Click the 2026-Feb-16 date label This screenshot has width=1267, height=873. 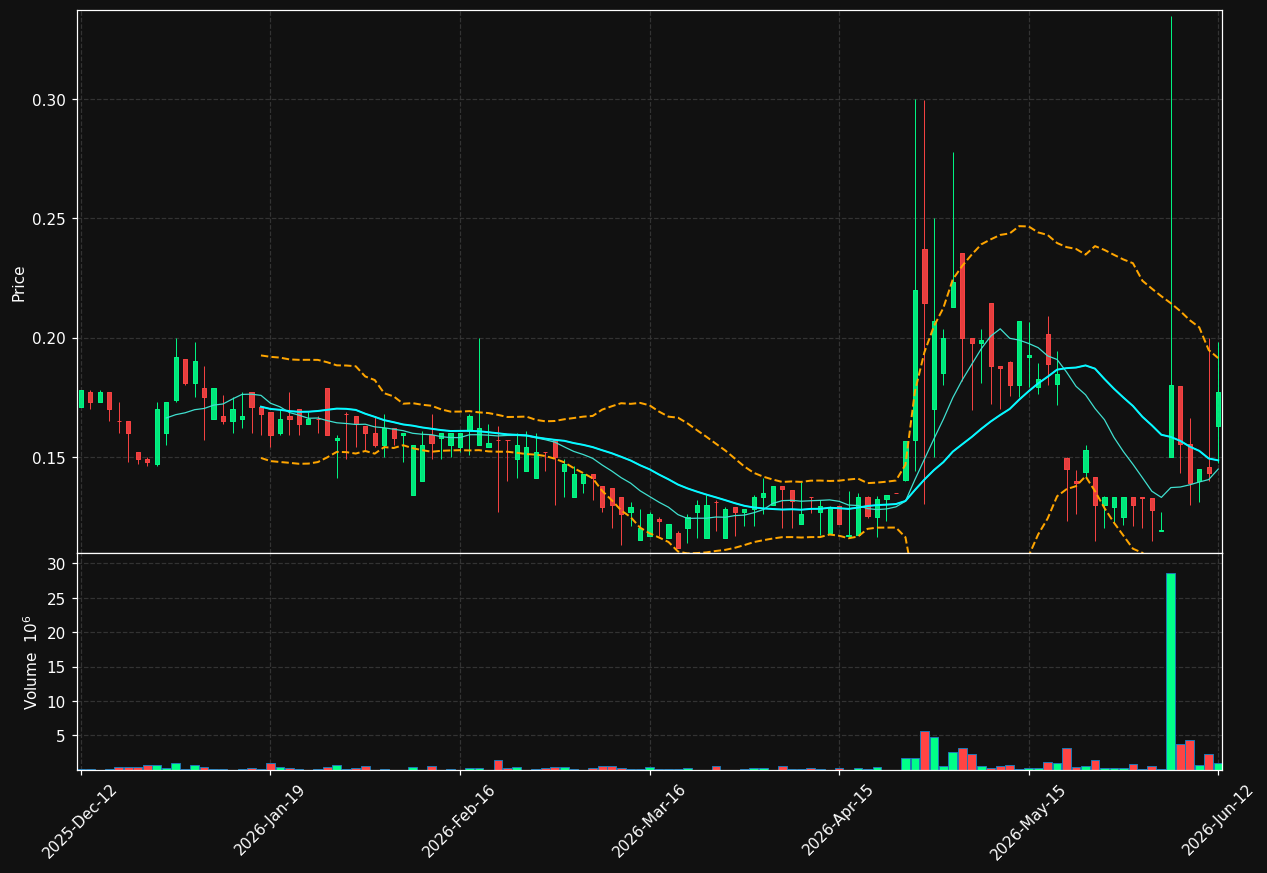click(458, 821)
